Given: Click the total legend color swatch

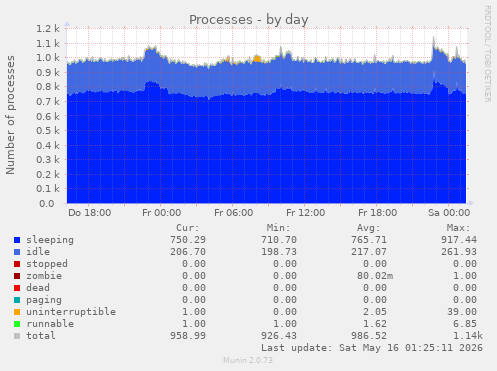Looking at the screenshot, I should [17, 336].
